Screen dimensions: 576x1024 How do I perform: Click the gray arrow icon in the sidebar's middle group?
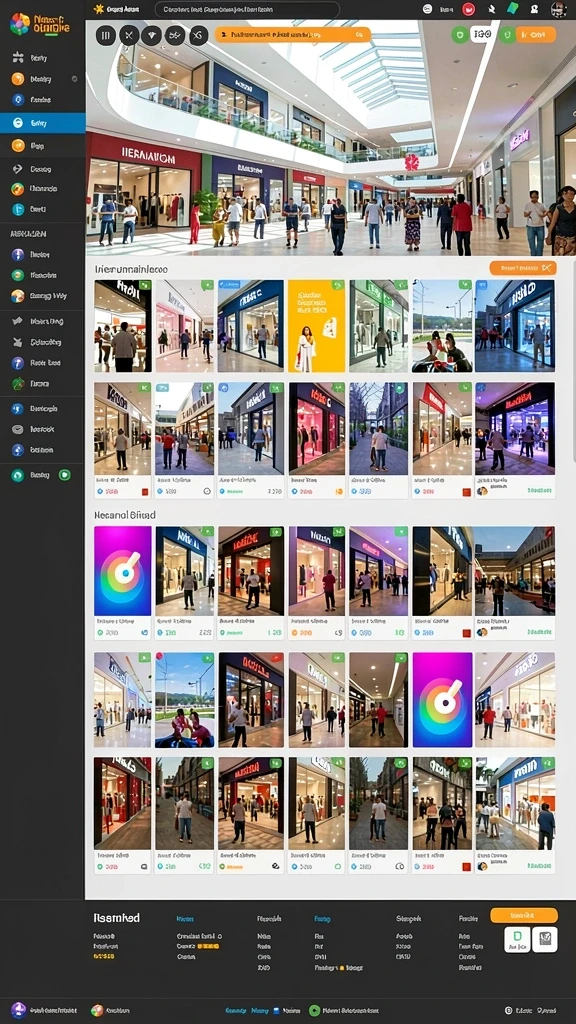pyautogui.click(x=18, y=321)
